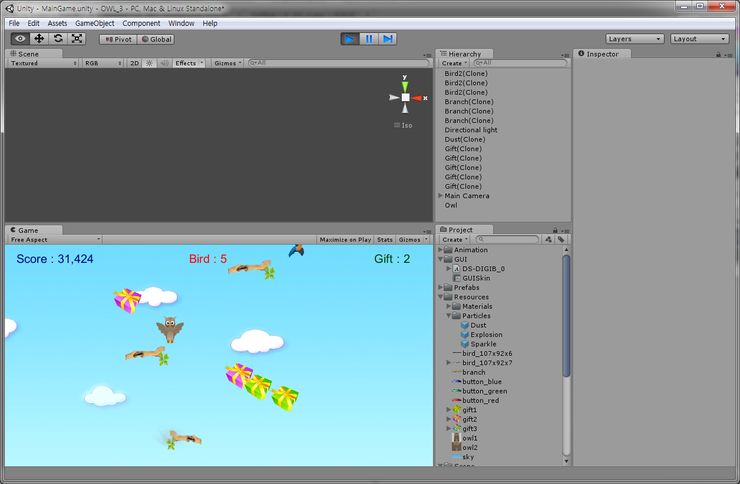This screenshot has width=740, height=484.
Task: Open Project Create dropdown
Action: point(455,240)
